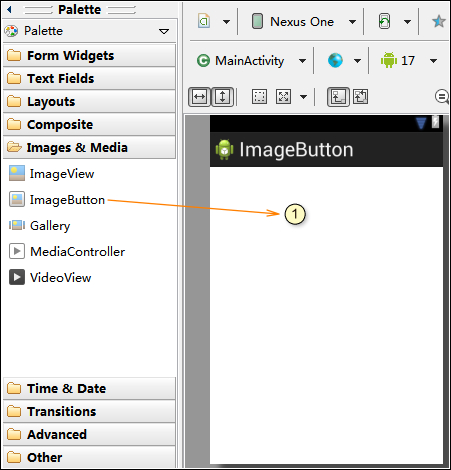This screenshot has height=470, width=451.
Task: Select the ImageView widget icon
Action: click(17, 173)
